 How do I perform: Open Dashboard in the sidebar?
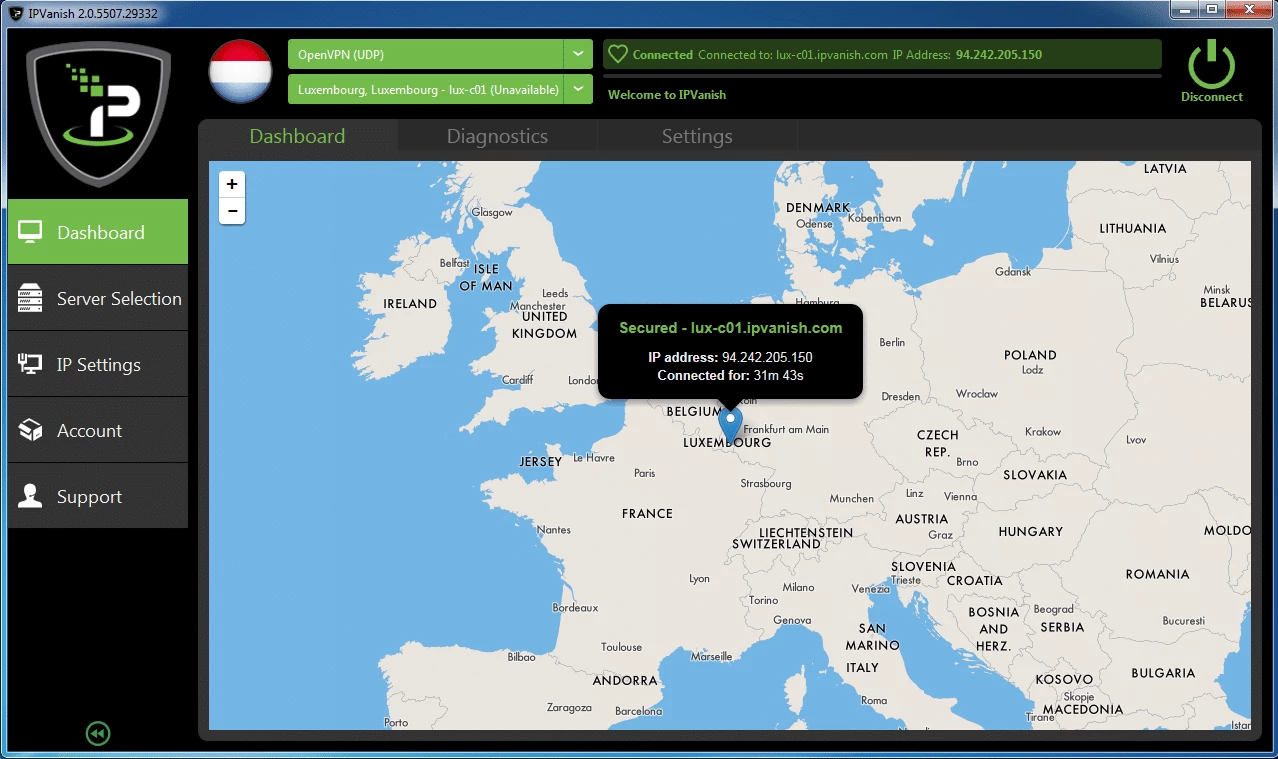(x=98, y=232)
